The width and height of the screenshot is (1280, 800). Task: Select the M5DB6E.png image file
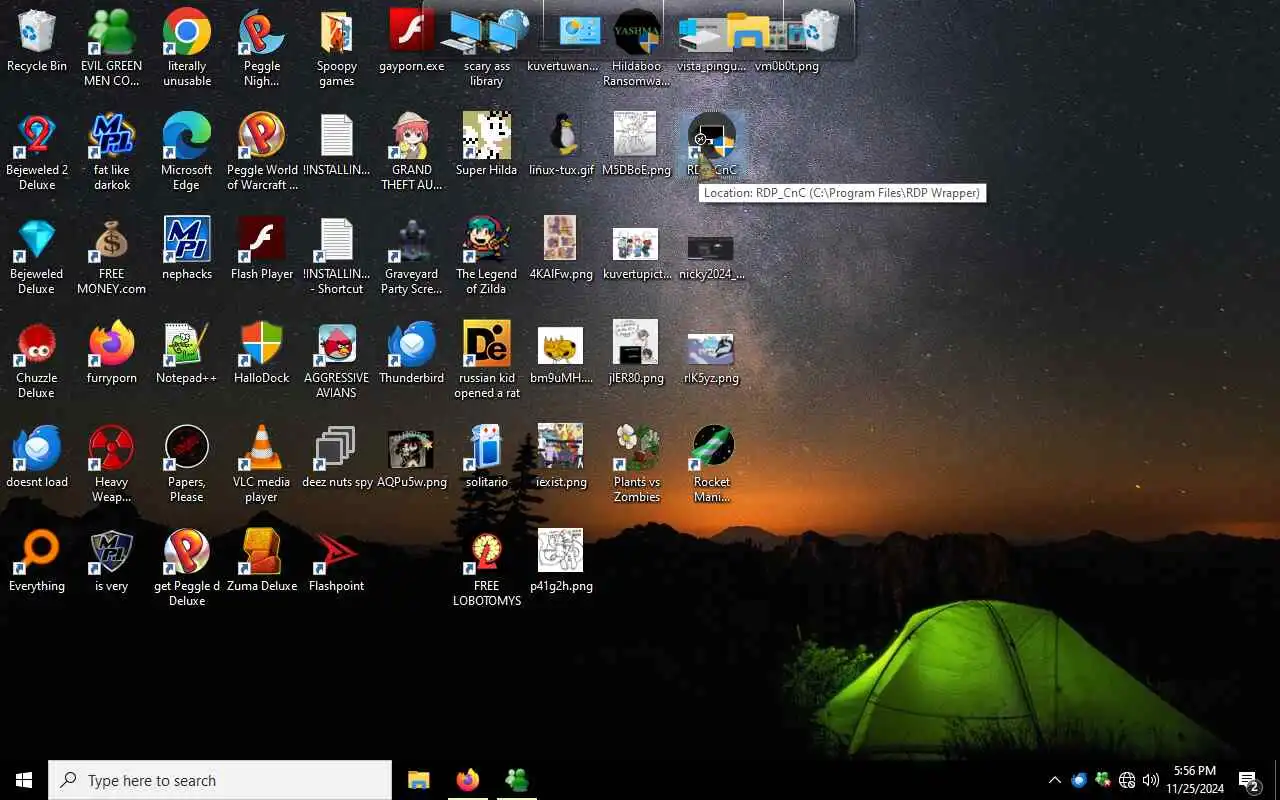[x=637, y=144]
